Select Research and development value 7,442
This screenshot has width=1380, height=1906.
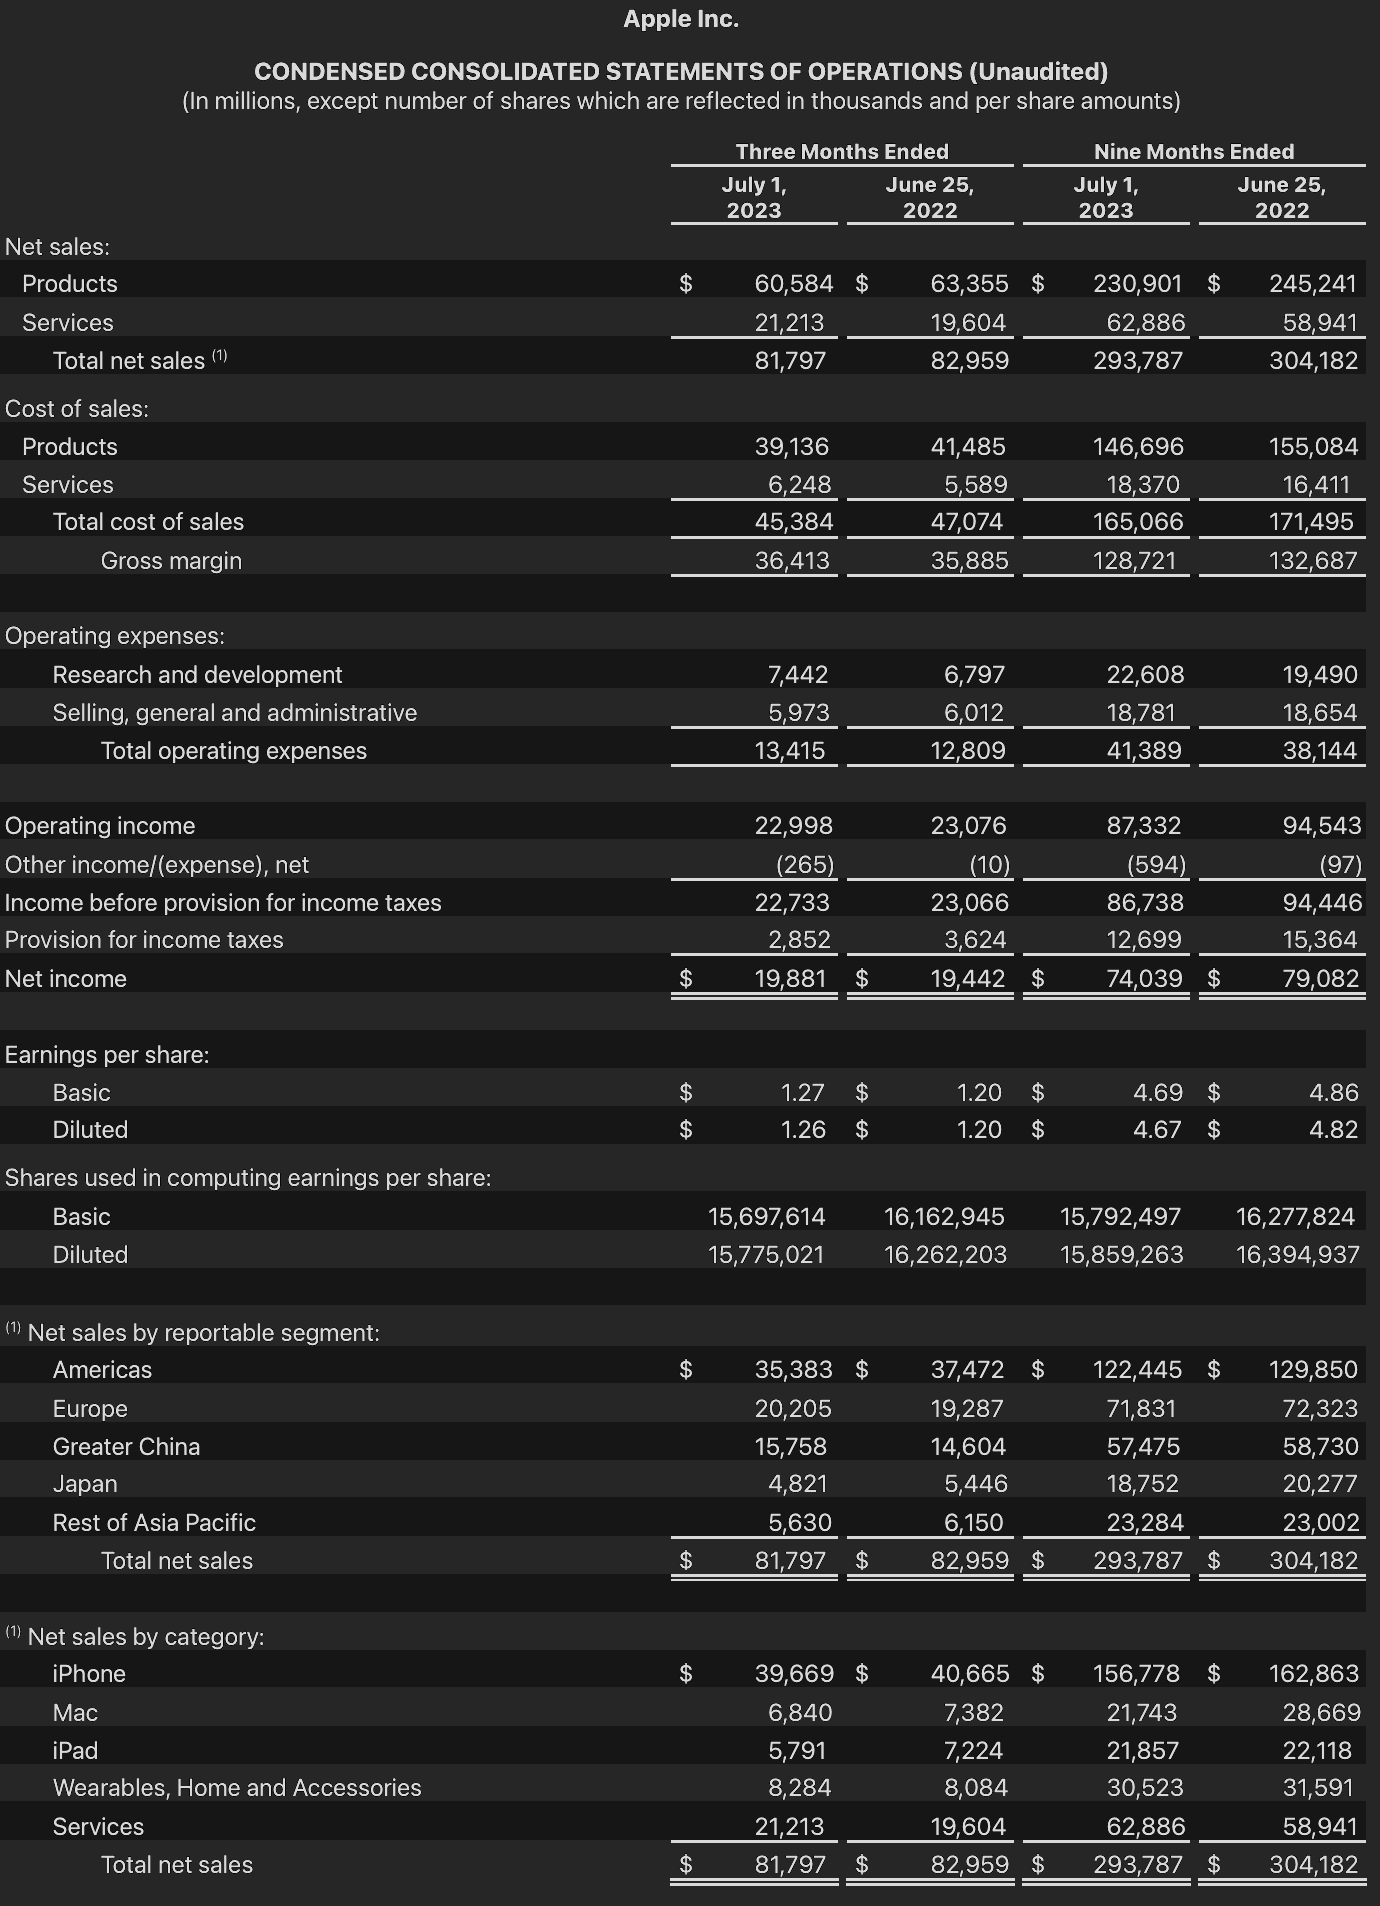798,675
